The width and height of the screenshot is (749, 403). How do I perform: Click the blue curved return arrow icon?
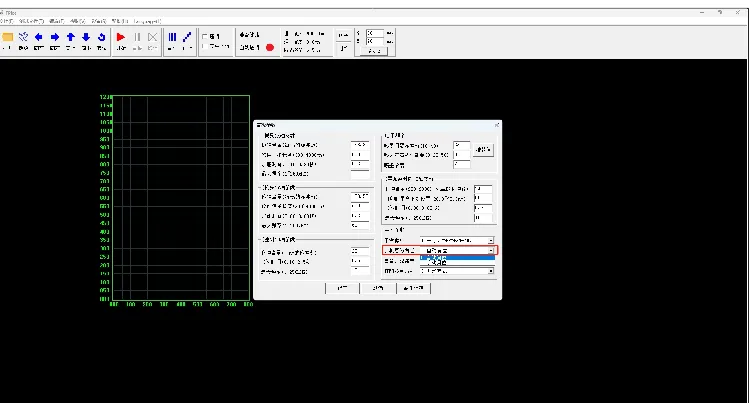(101, 37)
